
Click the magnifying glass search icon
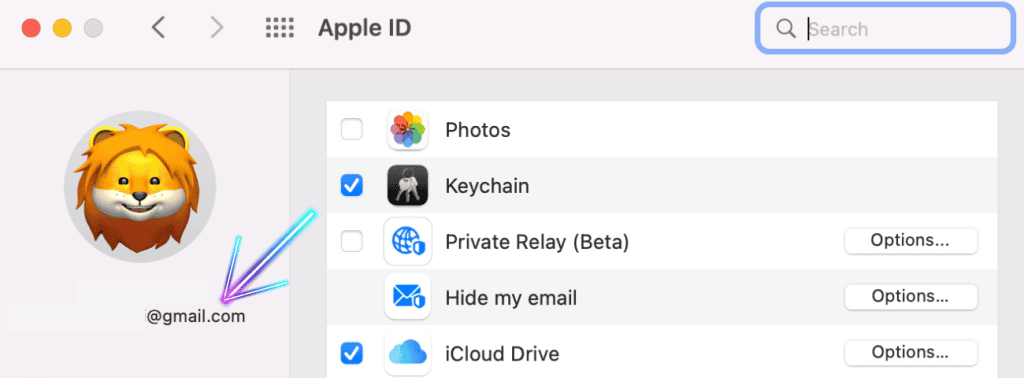coord(785,28)
